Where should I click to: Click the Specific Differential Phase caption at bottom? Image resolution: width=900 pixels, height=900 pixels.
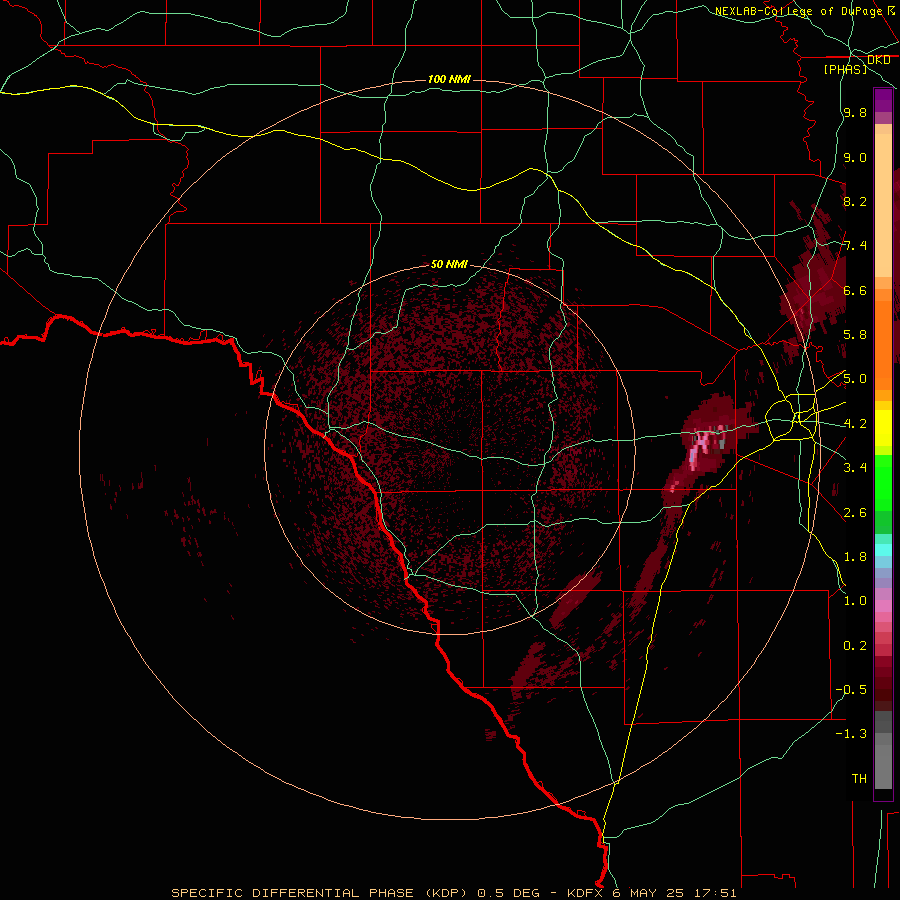pyautogui.click(x=453, y=893)
